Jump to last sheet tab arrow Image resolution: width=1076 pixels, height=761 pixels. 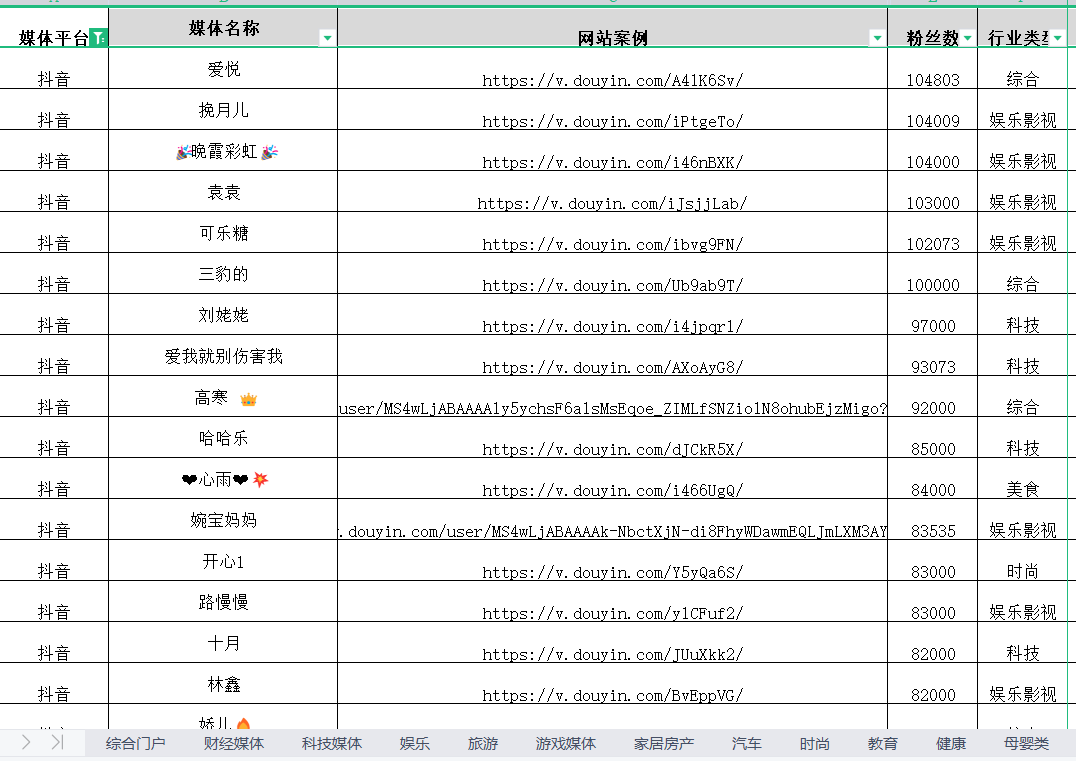click(58, 742)
